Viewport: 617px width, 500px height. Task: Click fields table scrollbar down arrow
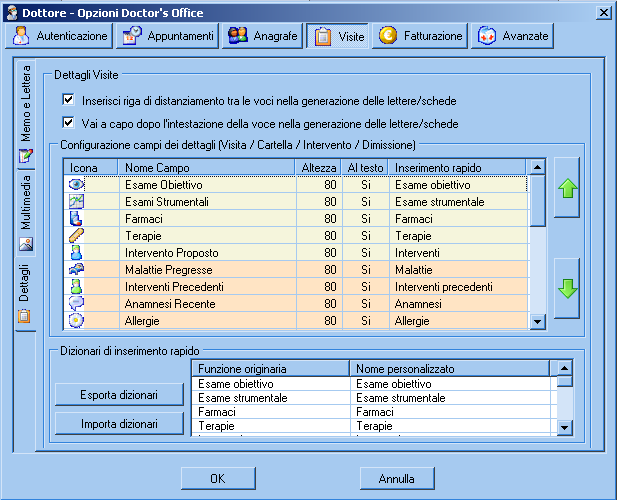[537, 322]
